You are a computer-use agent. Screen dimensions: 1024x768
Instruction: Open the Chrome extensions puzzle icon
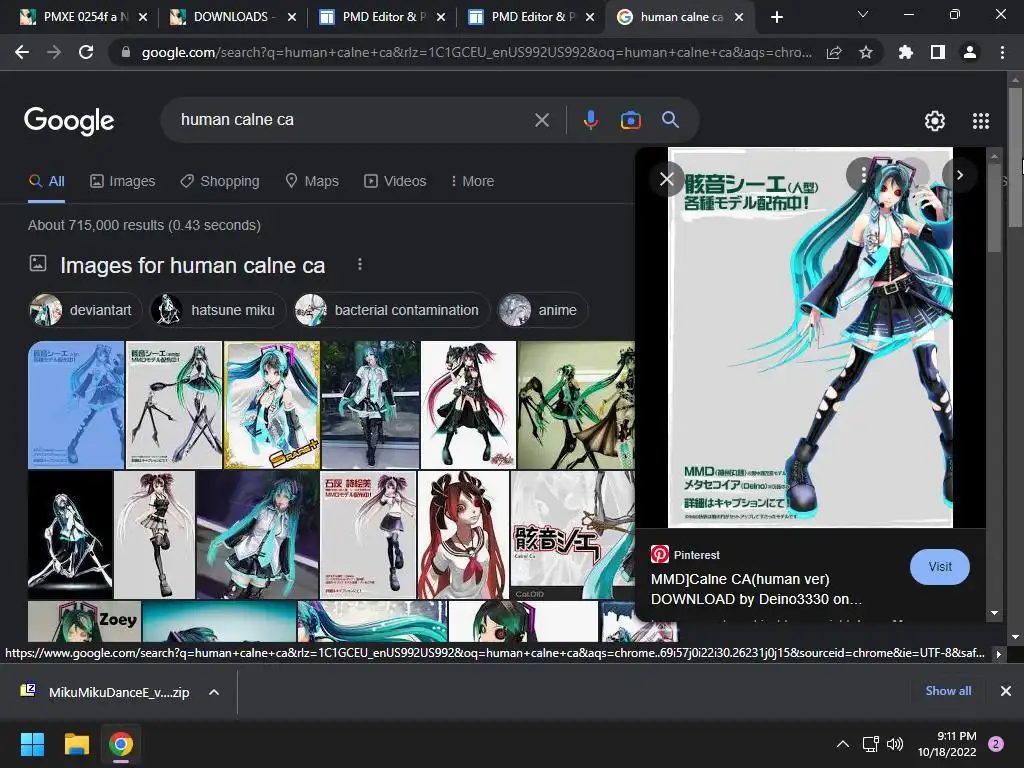tap(906, 52)
